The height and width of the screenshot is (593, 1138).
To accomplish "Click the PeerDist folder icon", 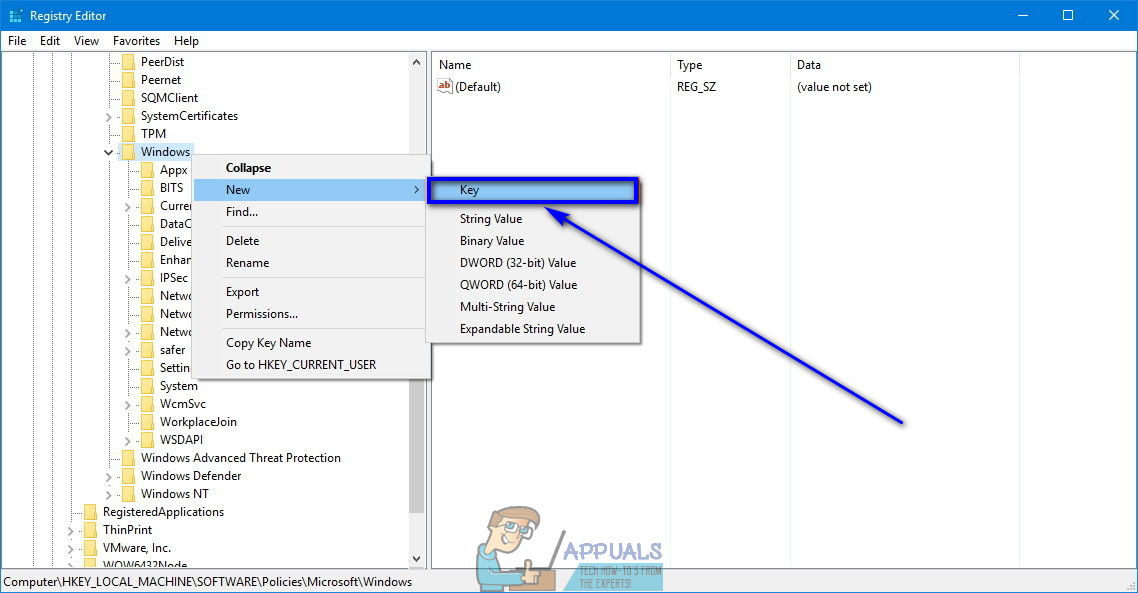I will coord(128,62).
